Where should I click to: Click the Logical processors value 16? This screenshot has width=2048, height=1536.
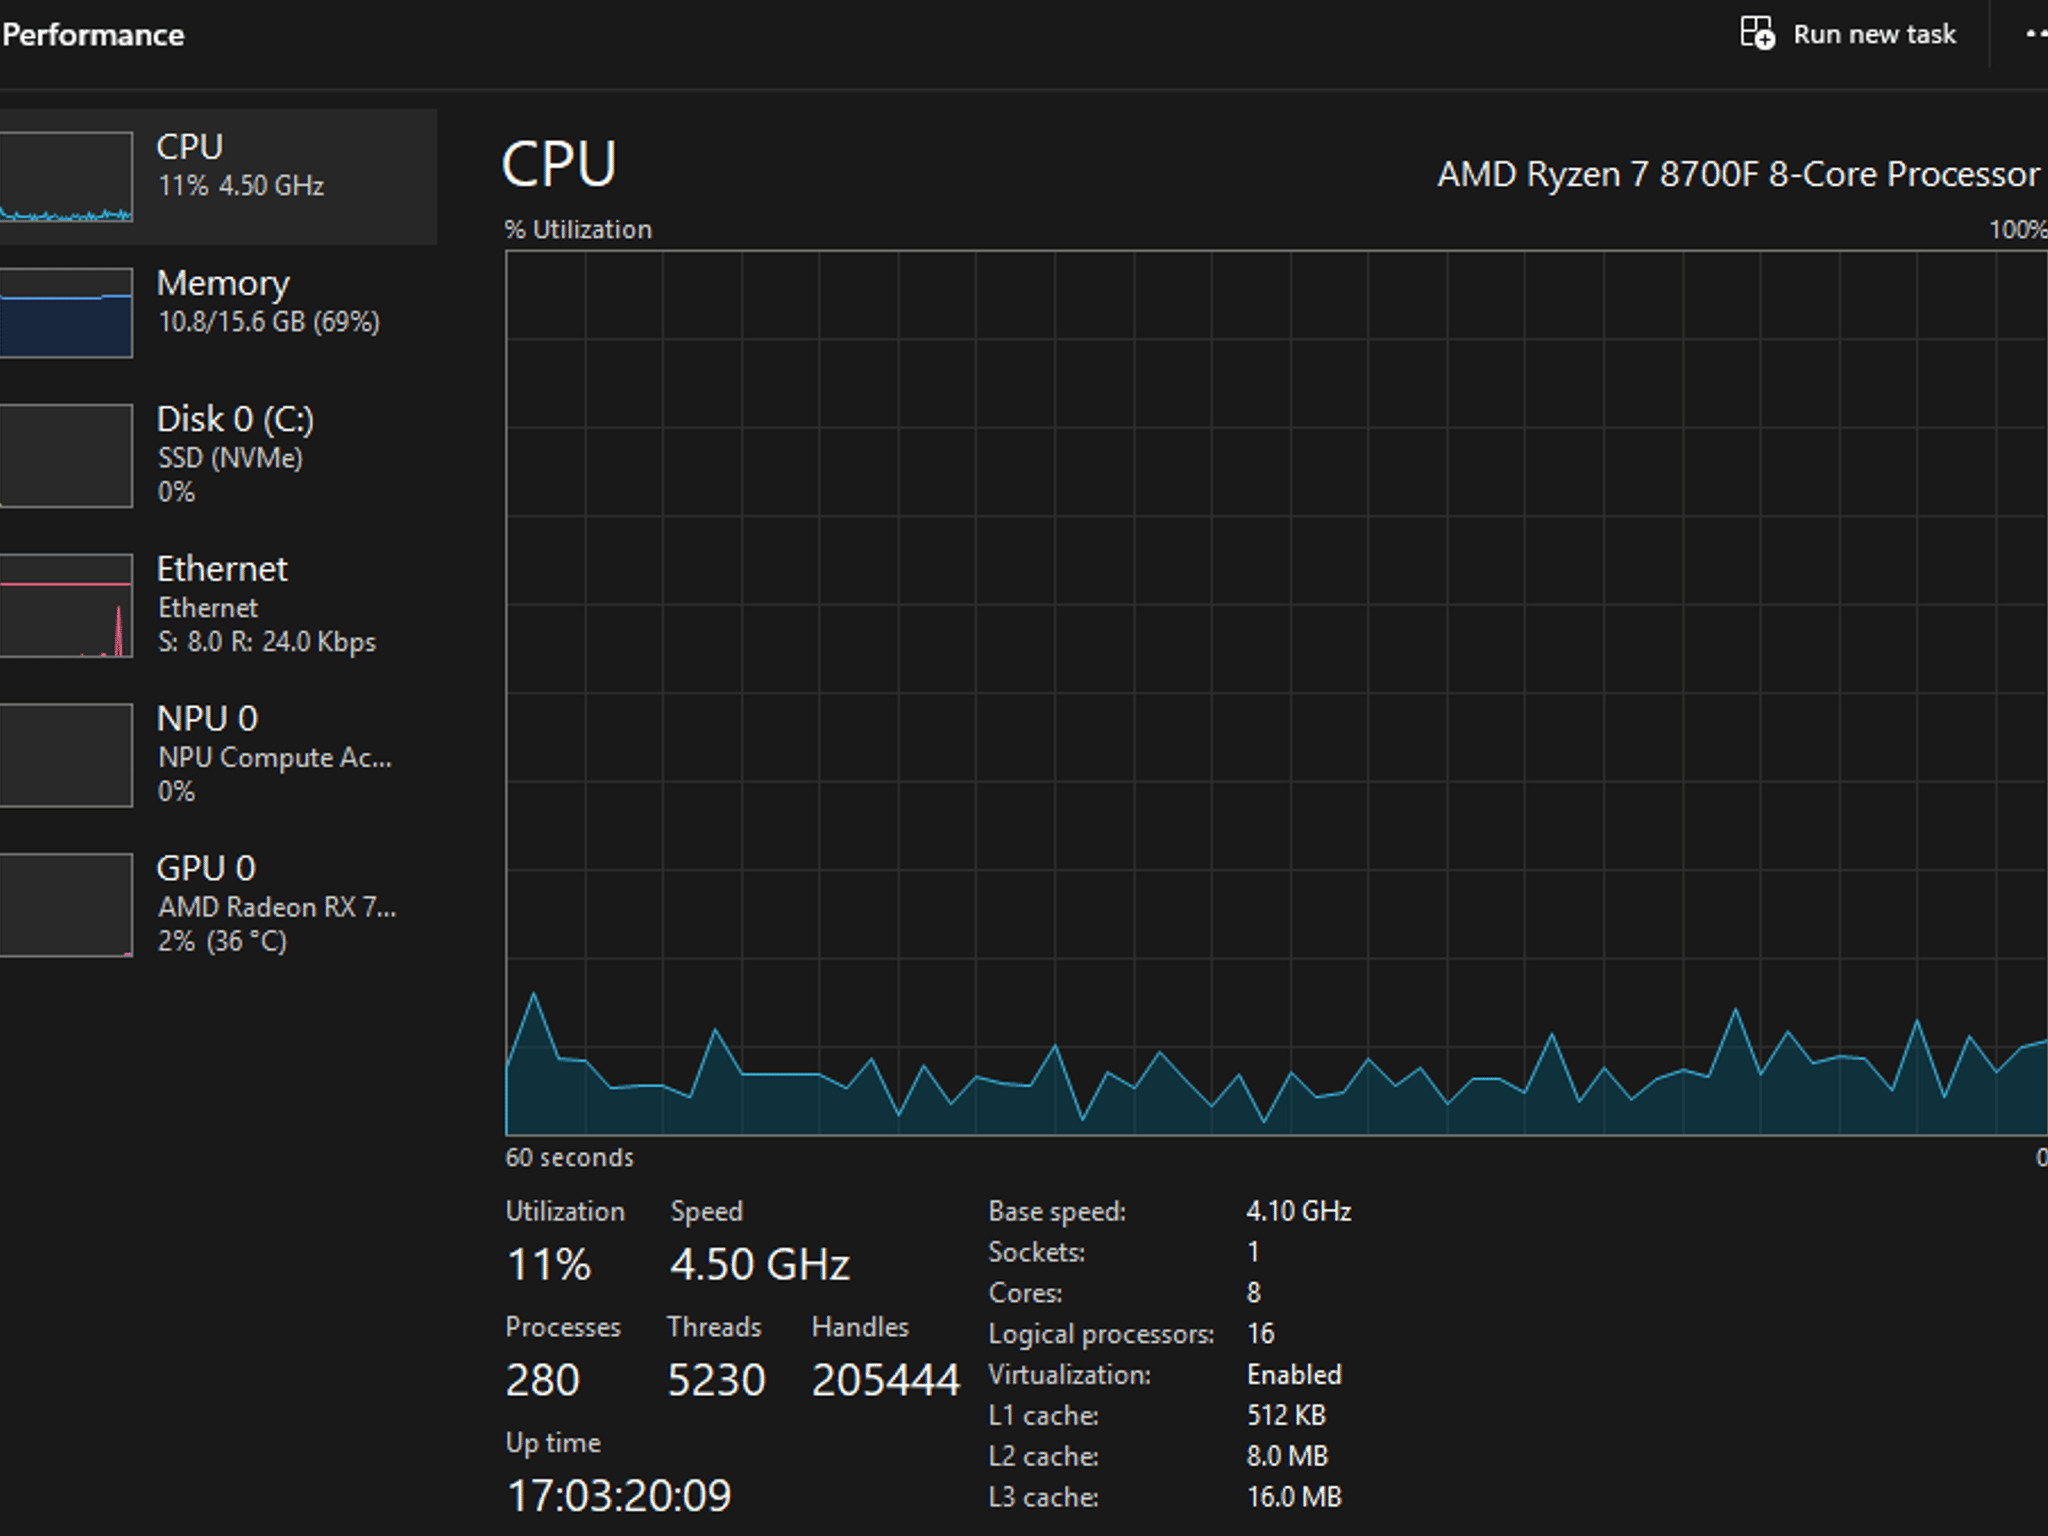[1261, 1334]
